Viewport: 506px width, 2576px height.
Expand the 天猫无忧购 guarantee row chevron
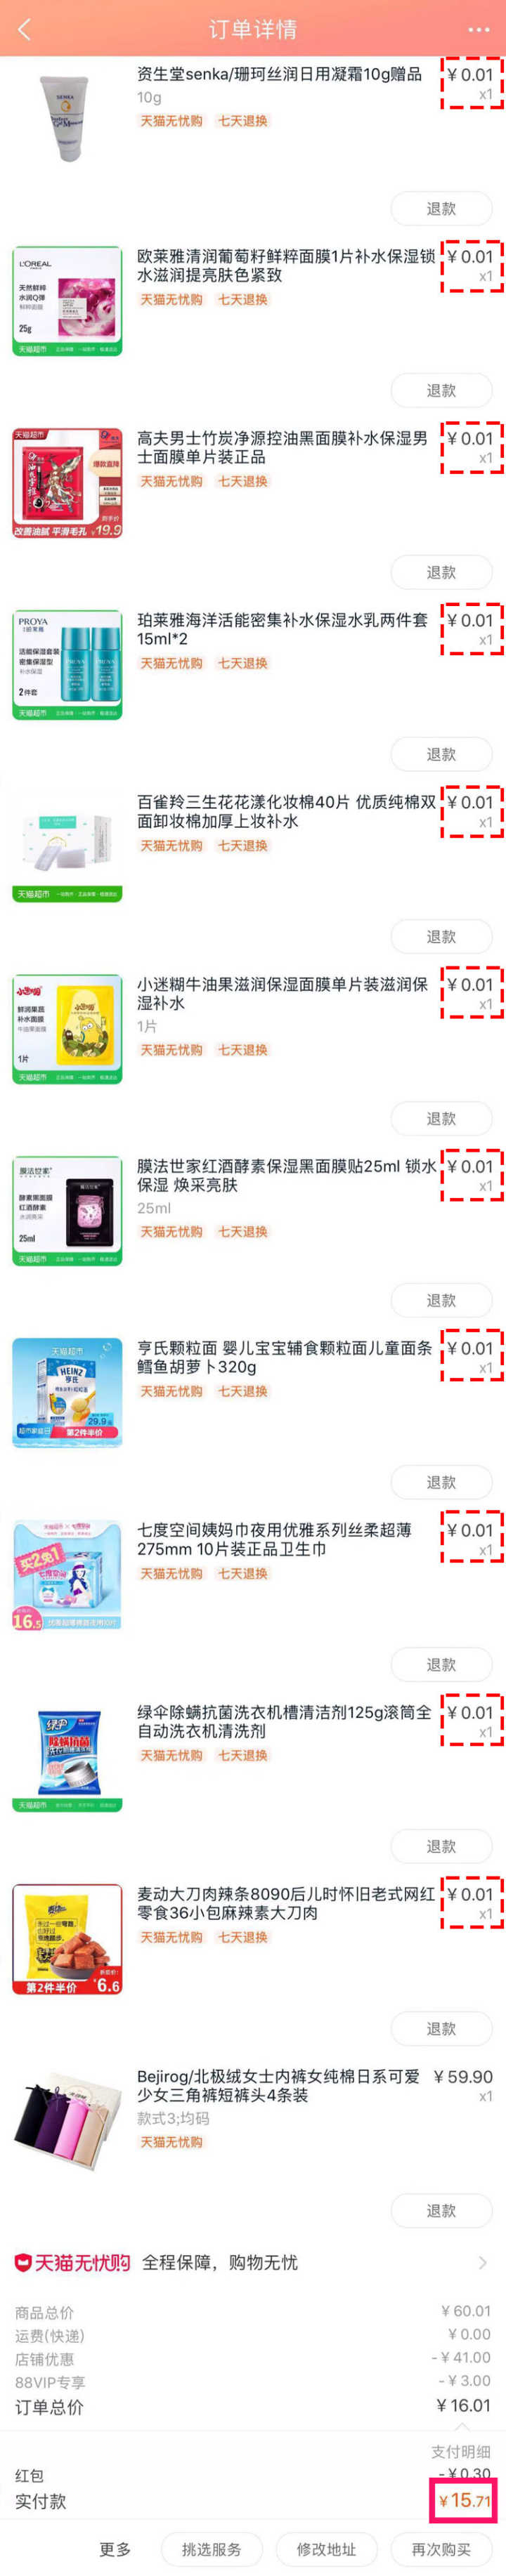tap(483, 2263)
